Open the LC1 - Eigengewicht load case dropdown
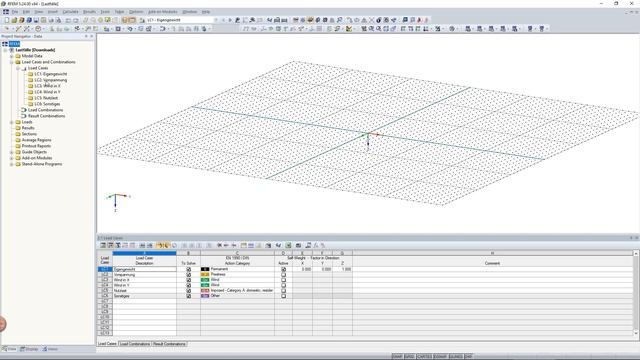The height and width of the screenshot is (360, 640). (x=216, y=20)
